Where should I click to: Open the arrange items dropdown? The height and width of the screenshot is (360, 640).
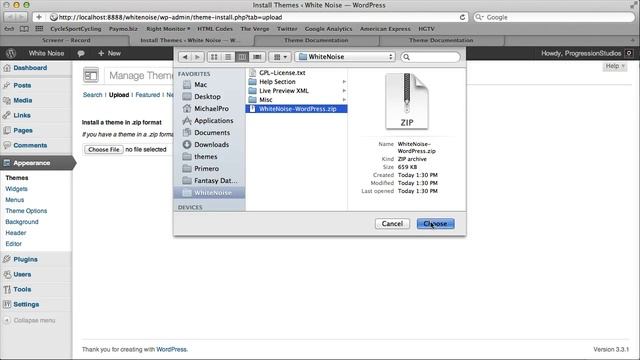(280, 57)
